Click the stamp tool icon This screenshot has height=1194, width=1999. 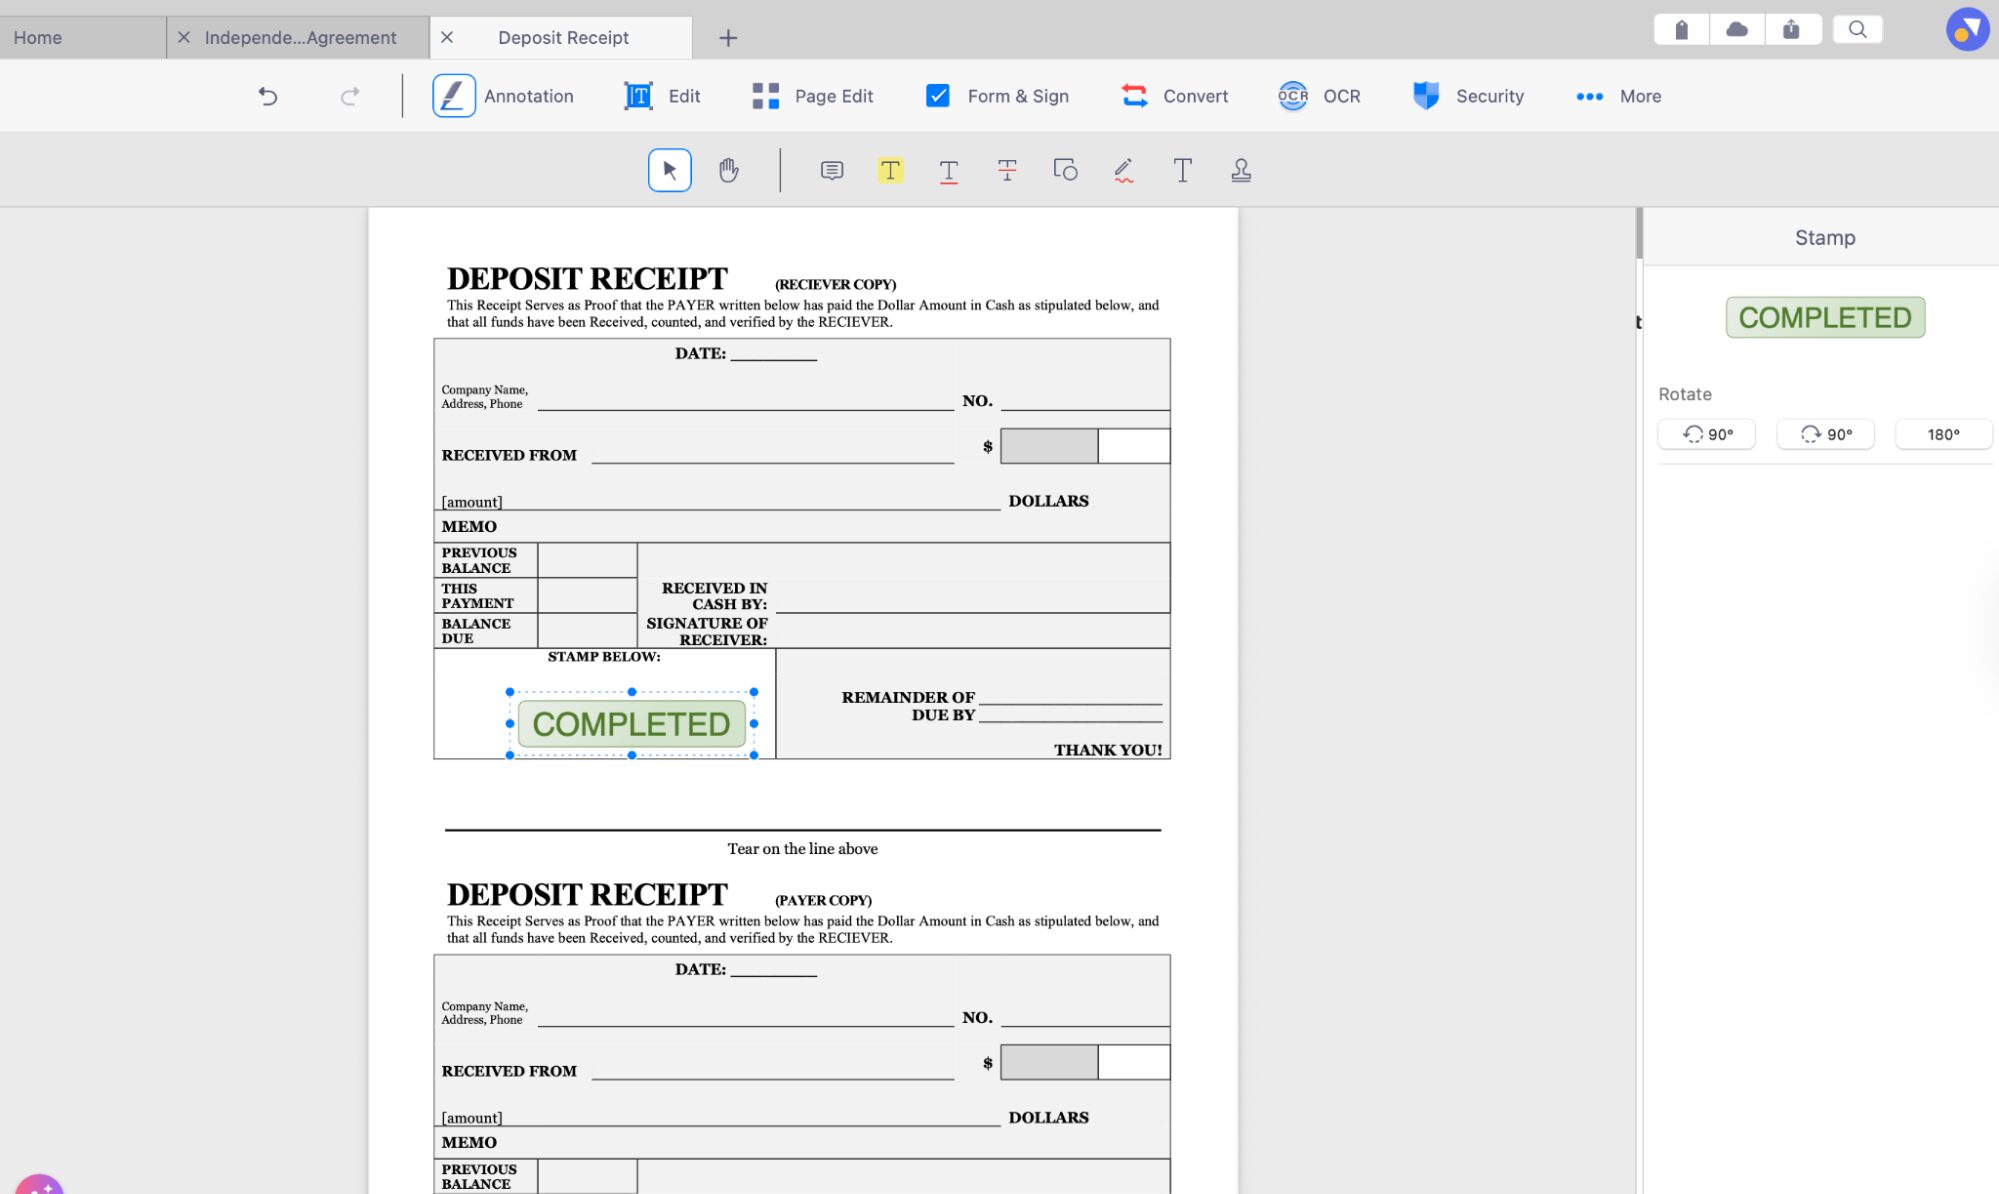[x=1240, y=170]
